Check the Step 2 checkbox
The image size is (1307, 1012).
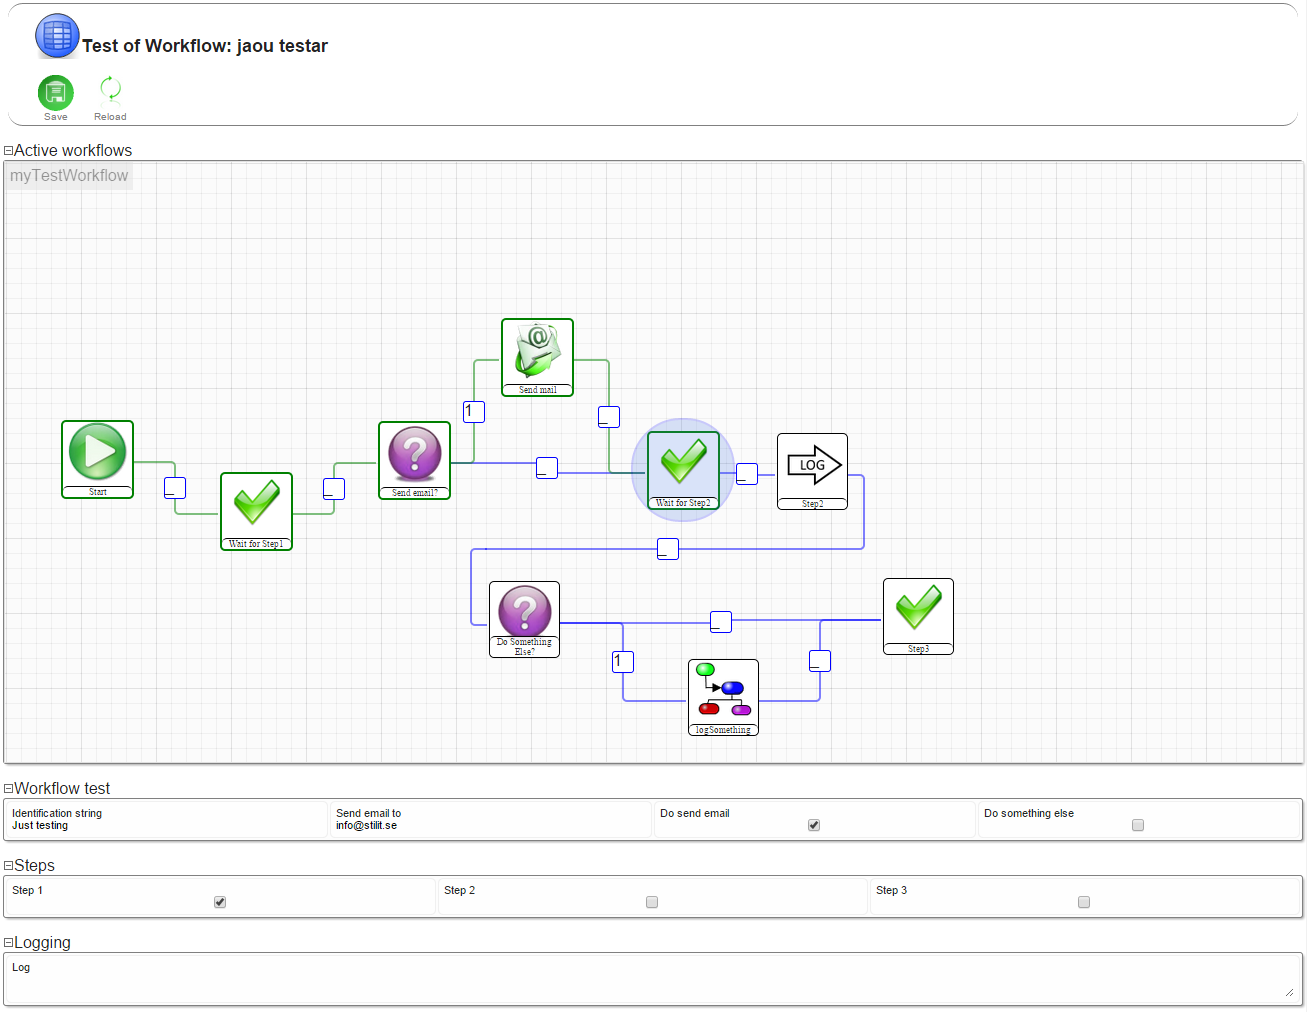pyautogui.click(x=652, y=902)
